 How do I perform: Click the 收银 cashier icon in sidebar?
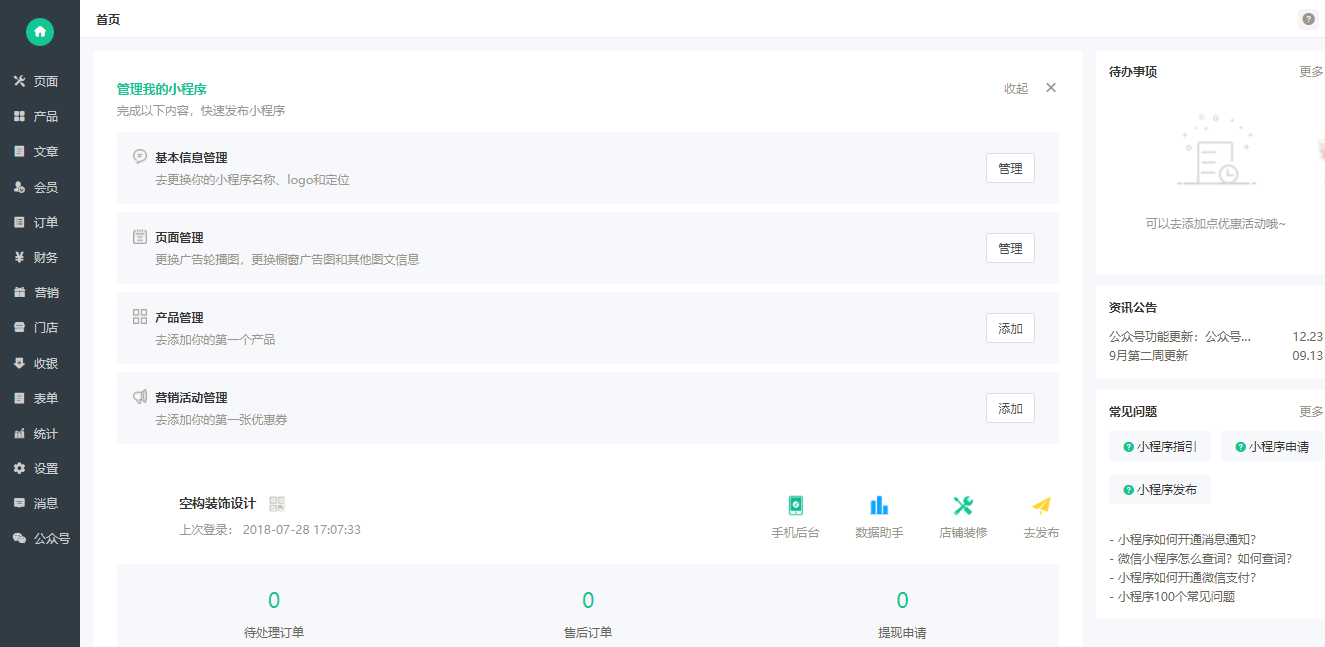point(19,363)
